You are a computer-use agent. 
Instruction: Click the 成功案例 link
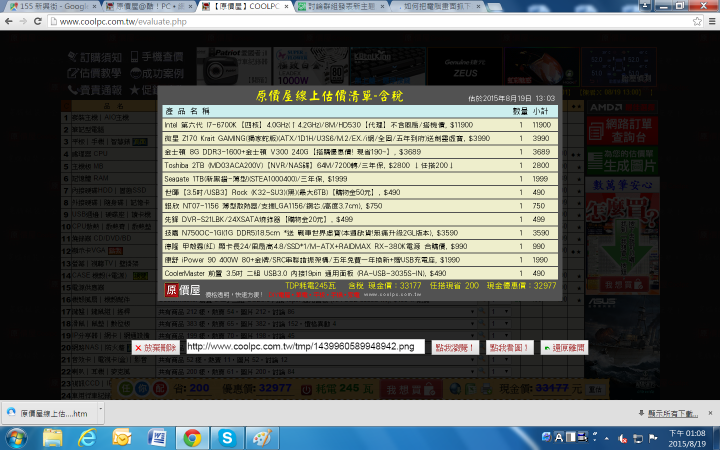click(x=157, y=73)
